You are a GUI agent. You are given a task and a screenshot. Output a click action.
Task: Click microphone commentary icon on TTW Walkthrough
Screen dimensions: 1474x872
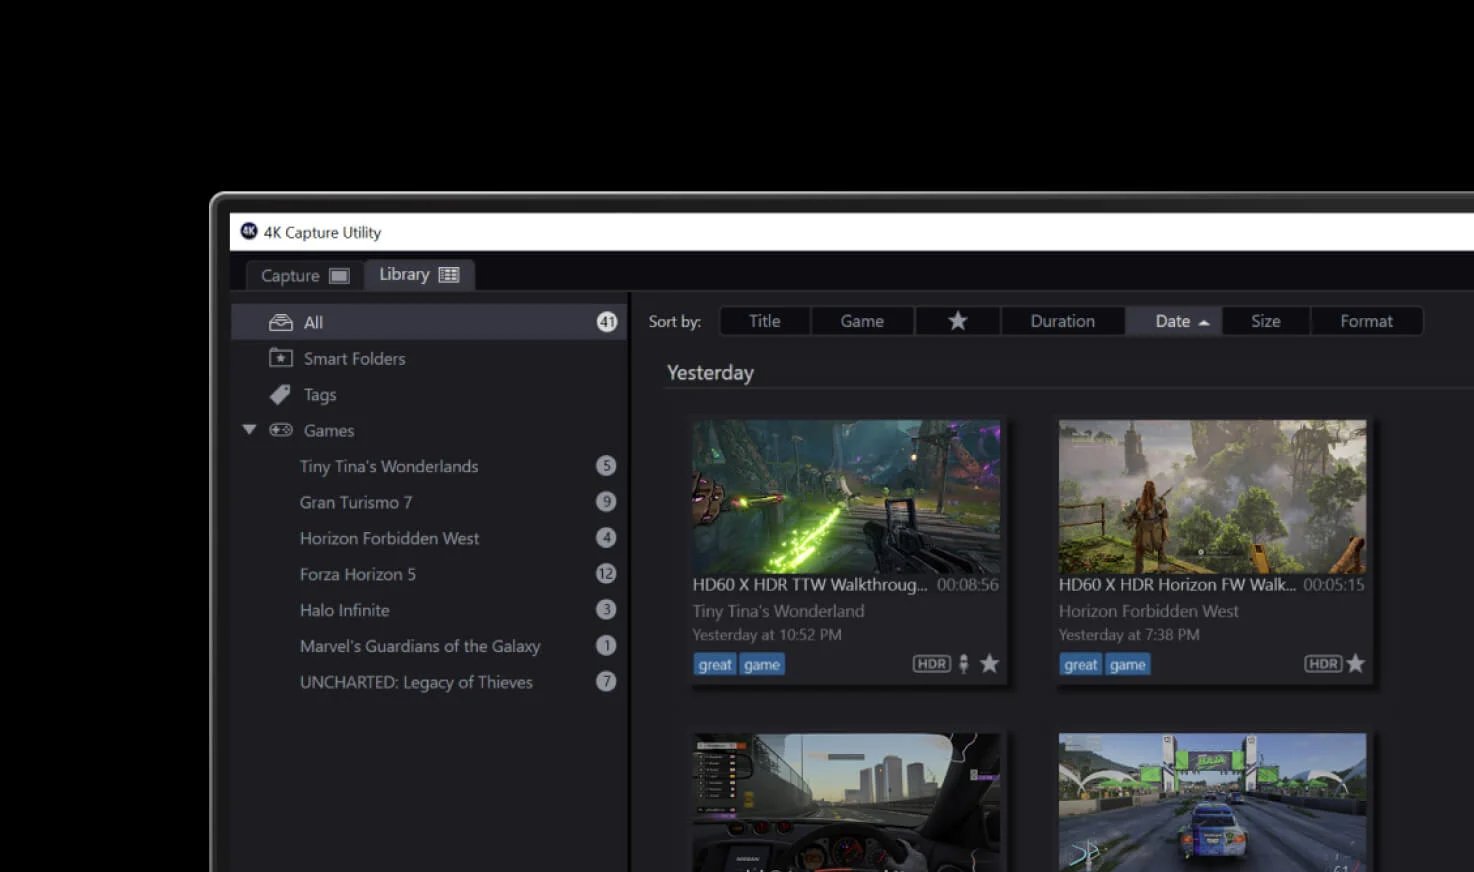(x=964, y=664)
